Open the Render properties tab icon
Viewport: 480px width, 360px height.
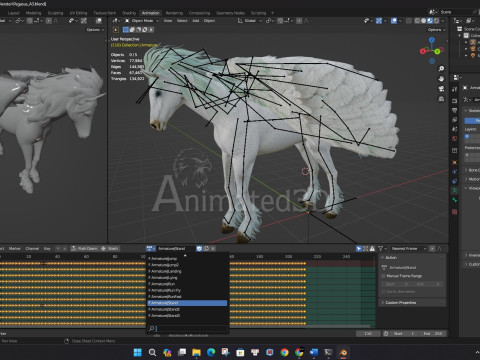455,101
